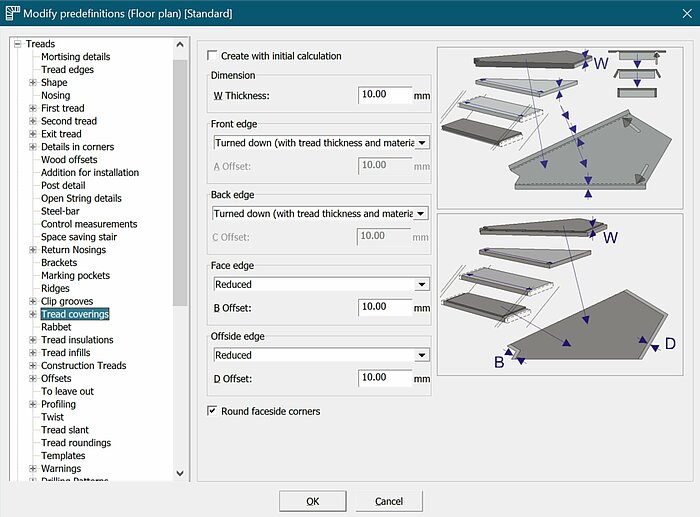Click the B Offset input field
The width and height of the screenshot is (700, 517).
point(385,307)
